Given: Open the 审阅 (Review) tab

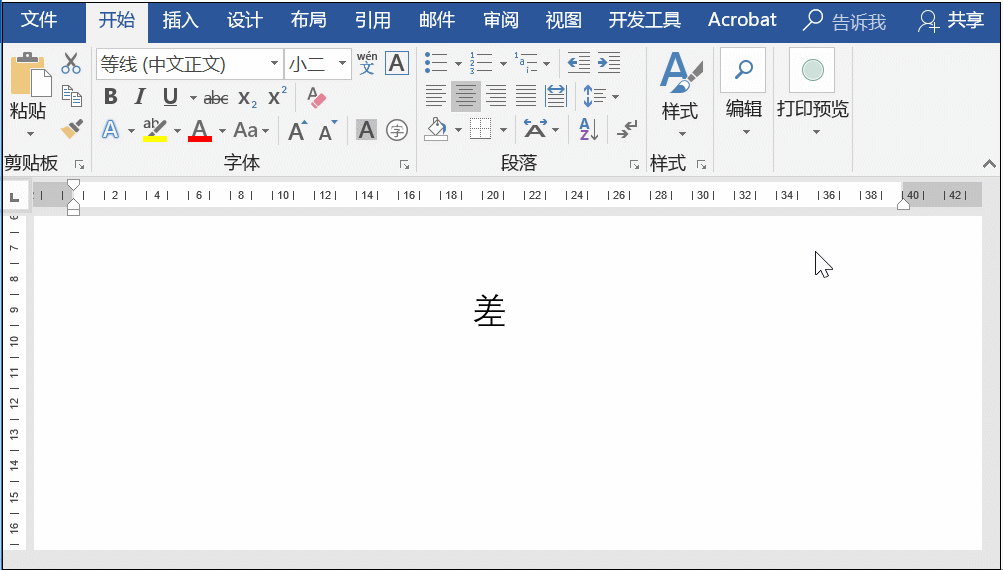Looking at the screenshot, I should 500,20.
